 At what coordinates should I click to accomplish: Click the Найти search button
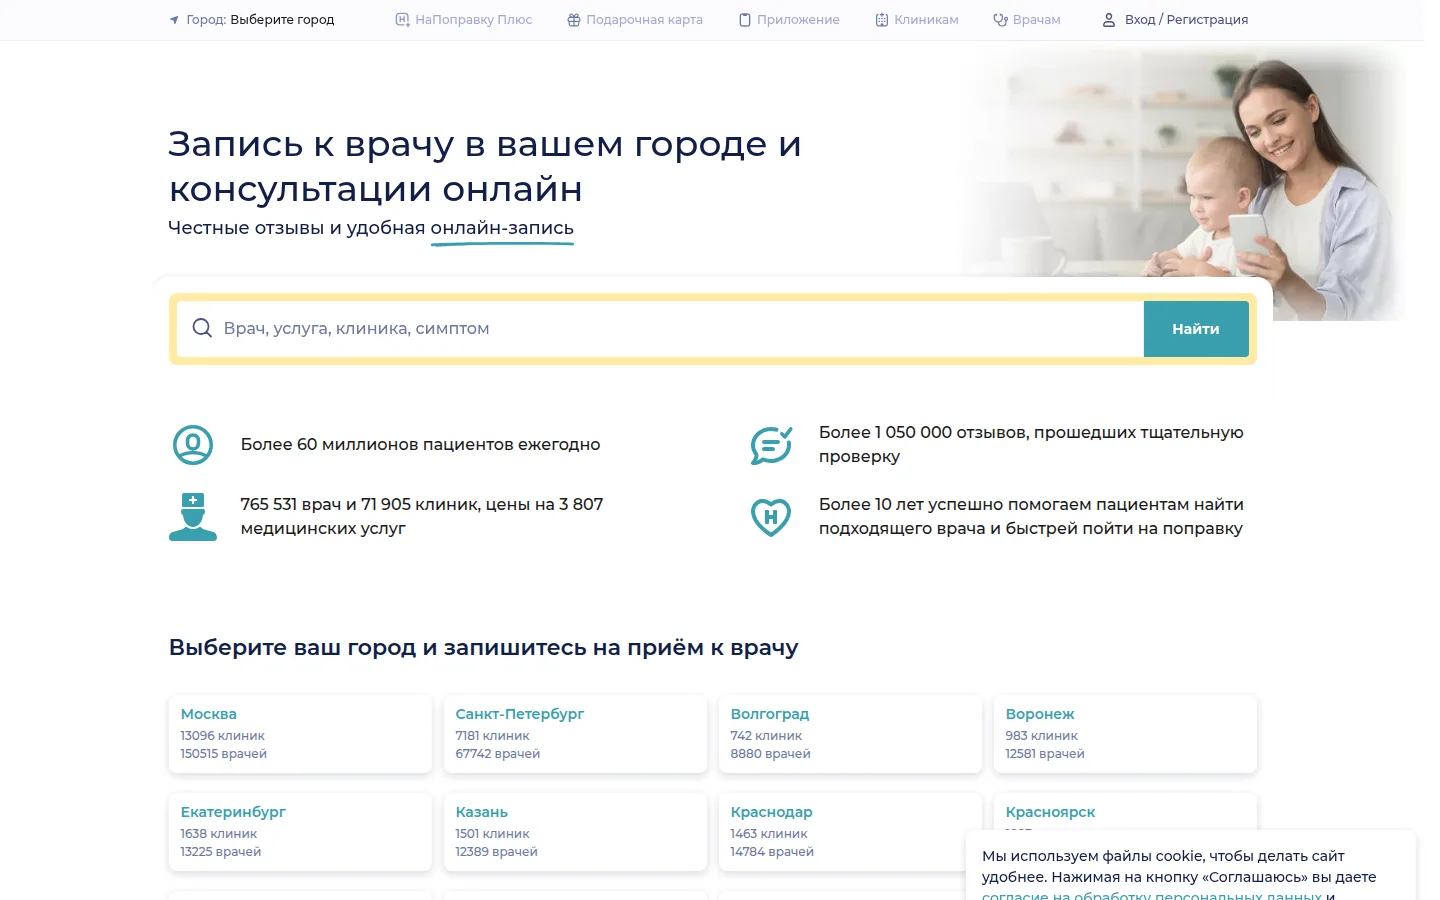pos(1196,329)
